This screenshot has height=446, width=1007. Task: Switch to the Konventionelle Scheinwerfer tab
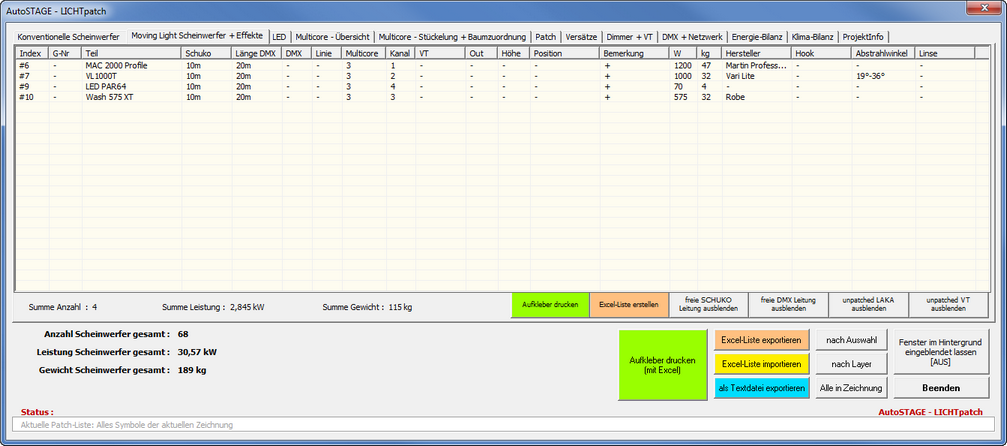(x=68, y=37)
